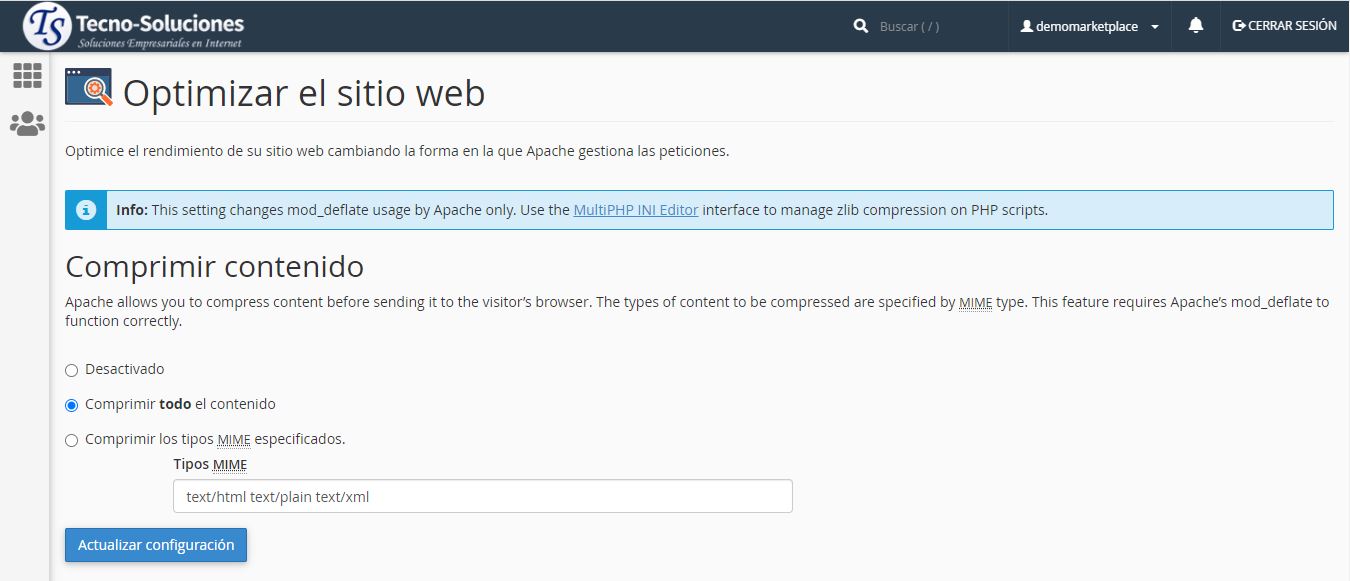Open the MultiPHP INI Editor link
This screenshot has height=581, width=1350.
[x=635, y=210]
